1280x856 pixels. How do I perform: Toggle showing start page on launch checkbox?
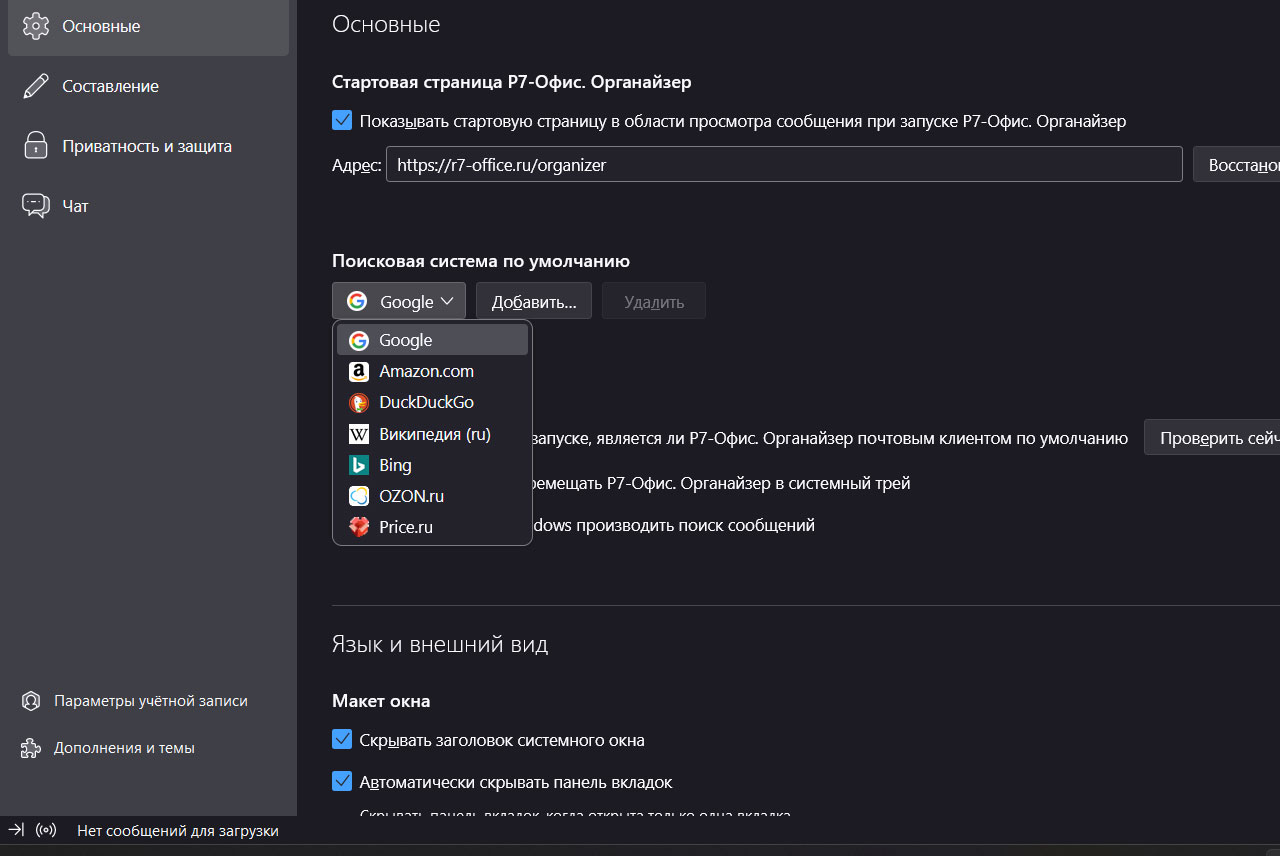[342, 121]
